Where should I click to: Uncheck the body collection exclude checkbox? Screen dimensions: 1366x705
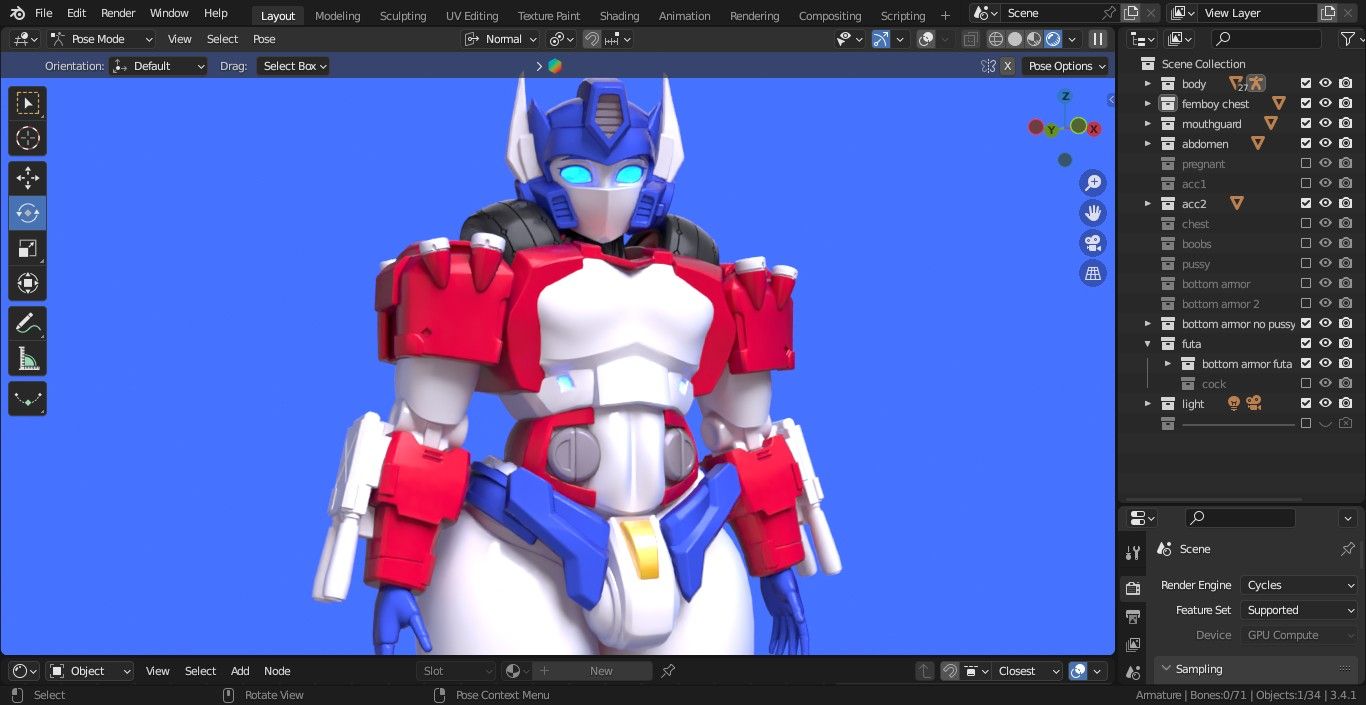click(1305, 84)
